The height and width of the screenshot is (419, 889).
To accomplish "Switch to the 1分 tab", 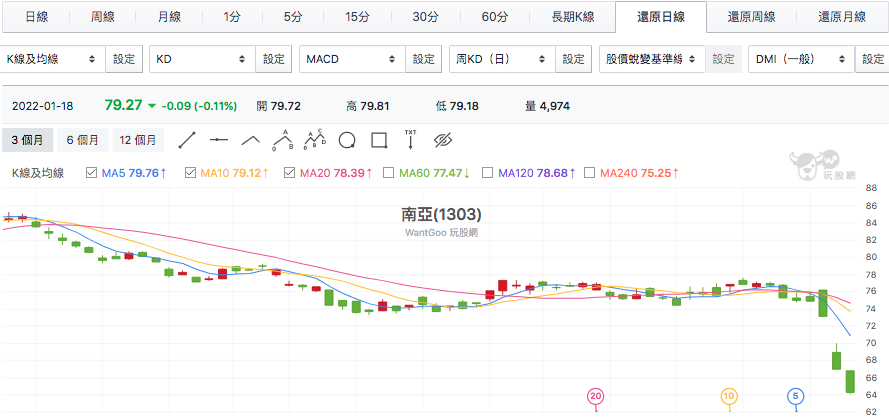I will coord(231,17).
